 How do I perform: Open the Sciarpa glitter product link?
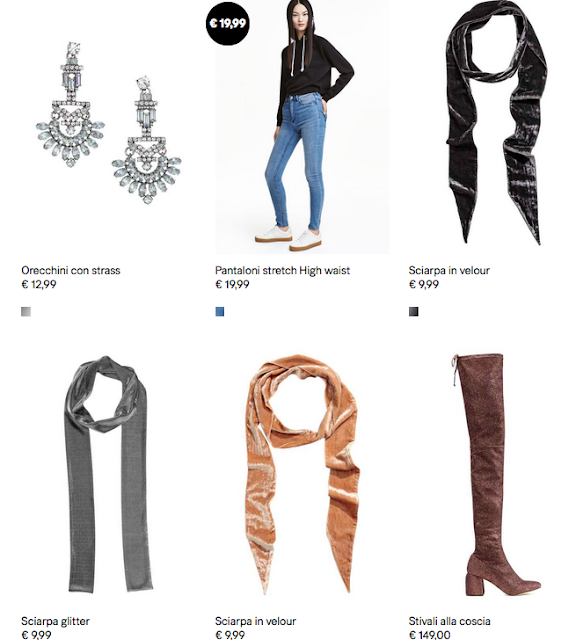coord(55,621)
